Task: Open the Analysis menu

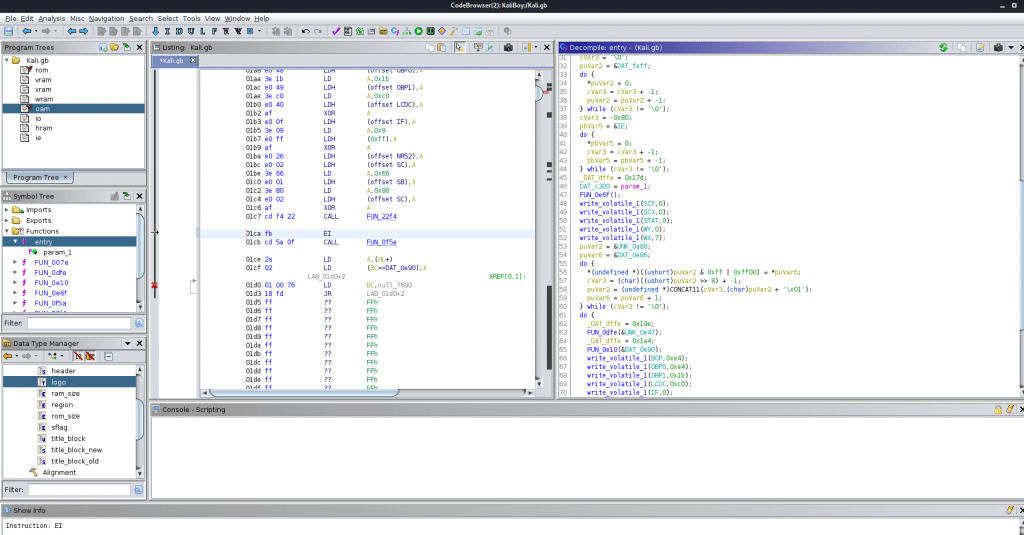Action: click(x=52, y=18)
